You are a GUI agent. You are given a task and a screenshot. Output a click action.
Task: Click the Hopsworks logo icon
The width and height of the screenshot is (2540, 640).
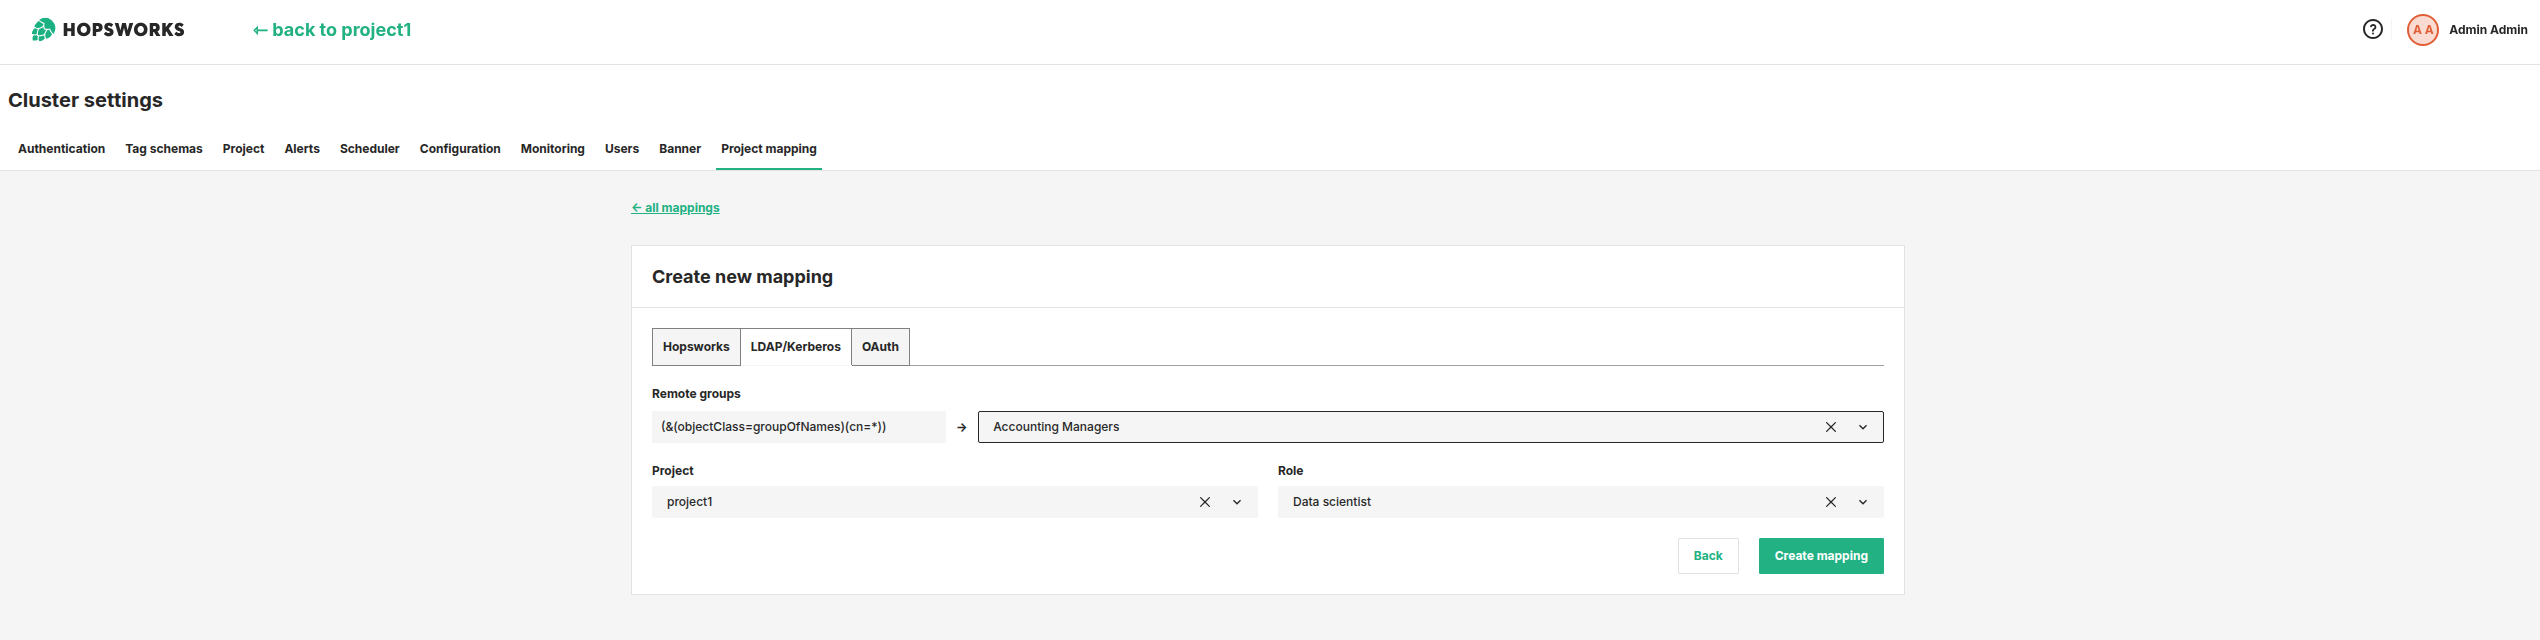pos(43,30)
